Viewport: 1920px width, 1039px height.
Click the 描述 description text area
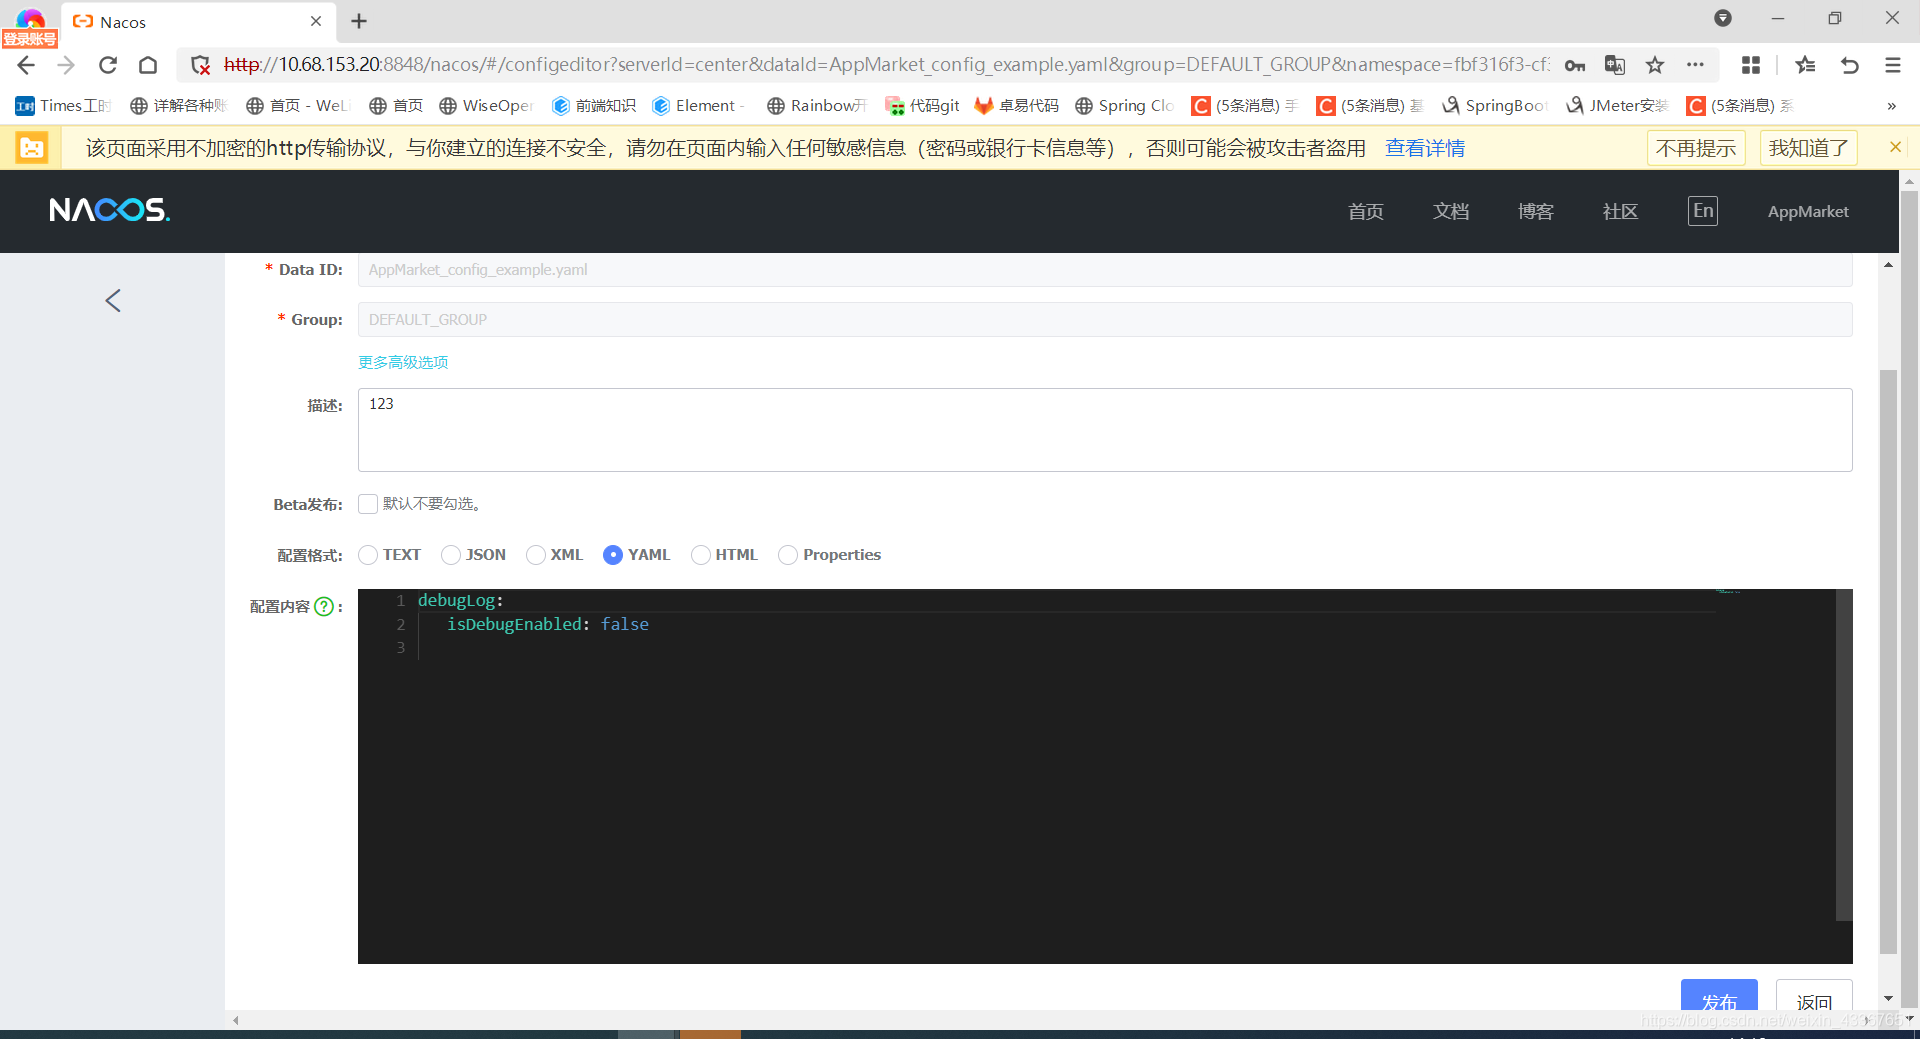coord(1105,430)
